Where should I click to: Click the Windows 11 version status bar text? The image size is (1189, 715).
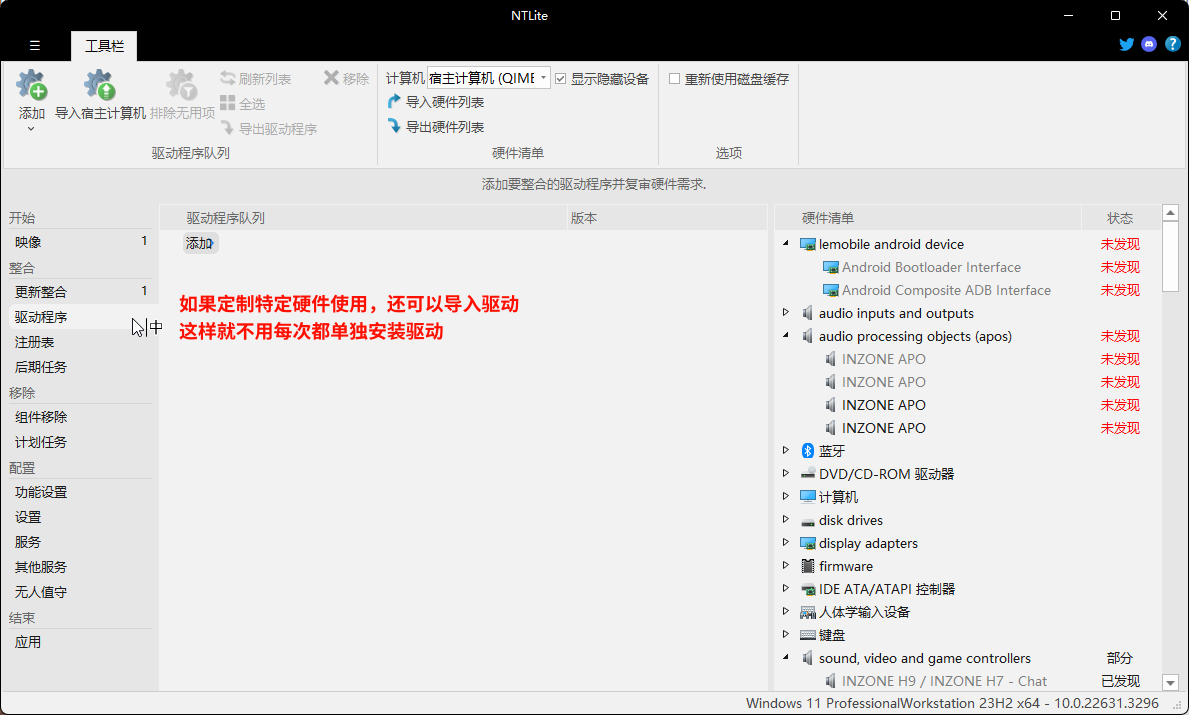[952, 704]
